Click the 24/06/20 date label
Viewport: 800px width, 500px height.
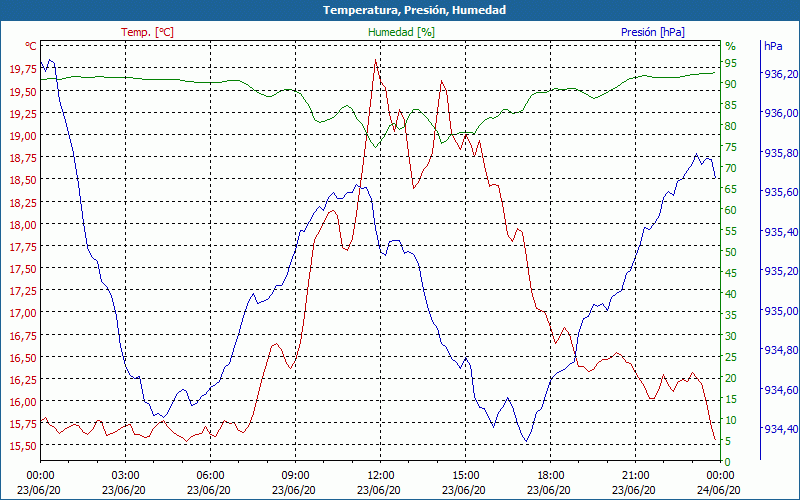[x=718, y=490]
